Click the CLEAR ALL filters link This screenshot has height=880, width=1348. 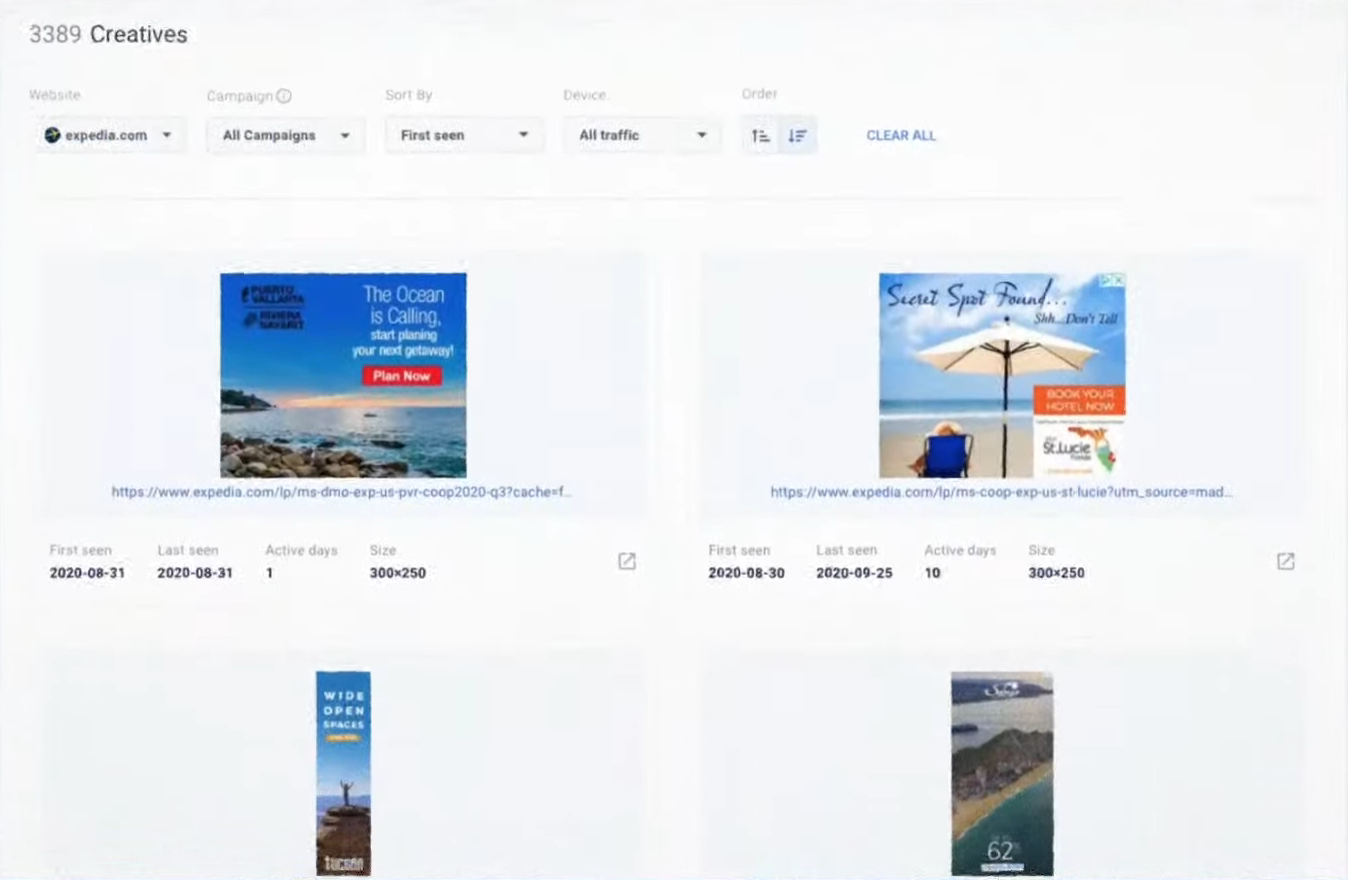coord(901,135)
